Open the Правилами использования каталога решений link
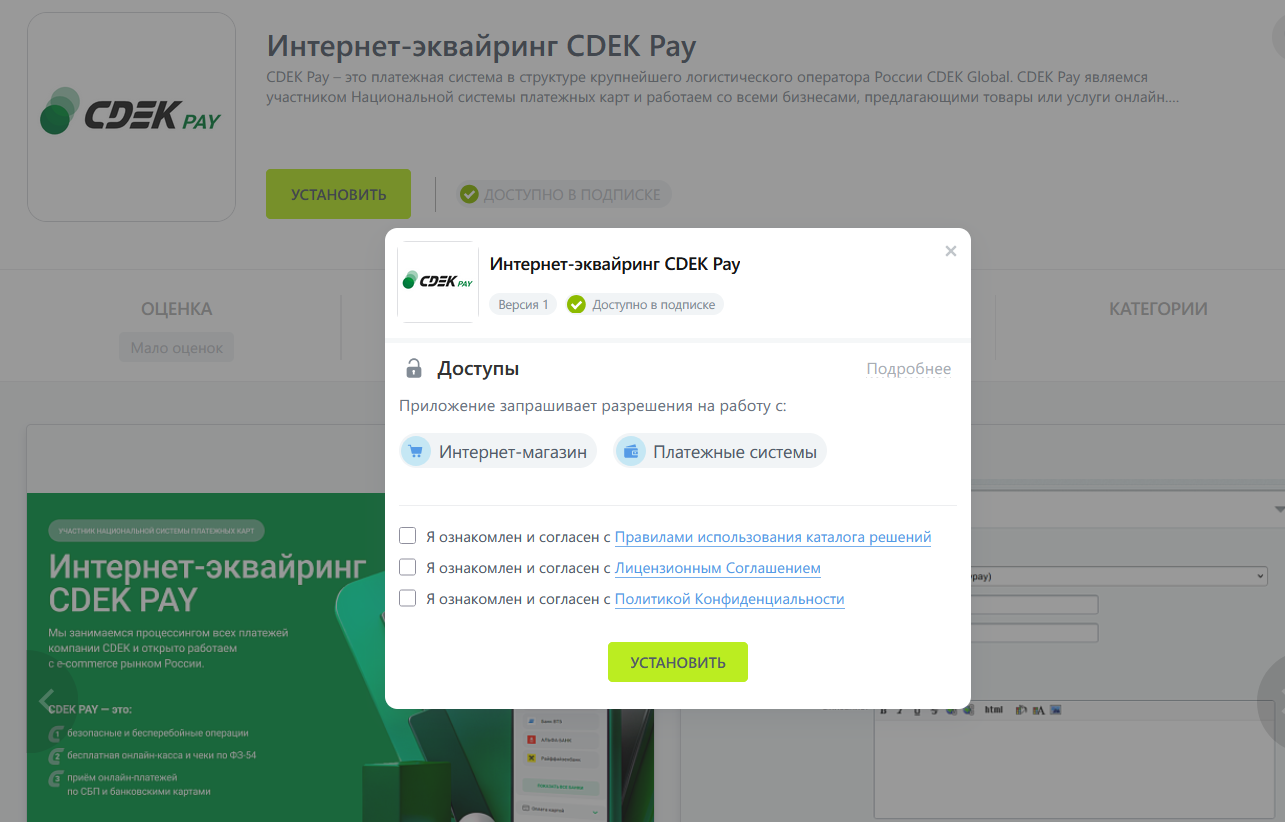The image size is (1285, 822). 772,537
